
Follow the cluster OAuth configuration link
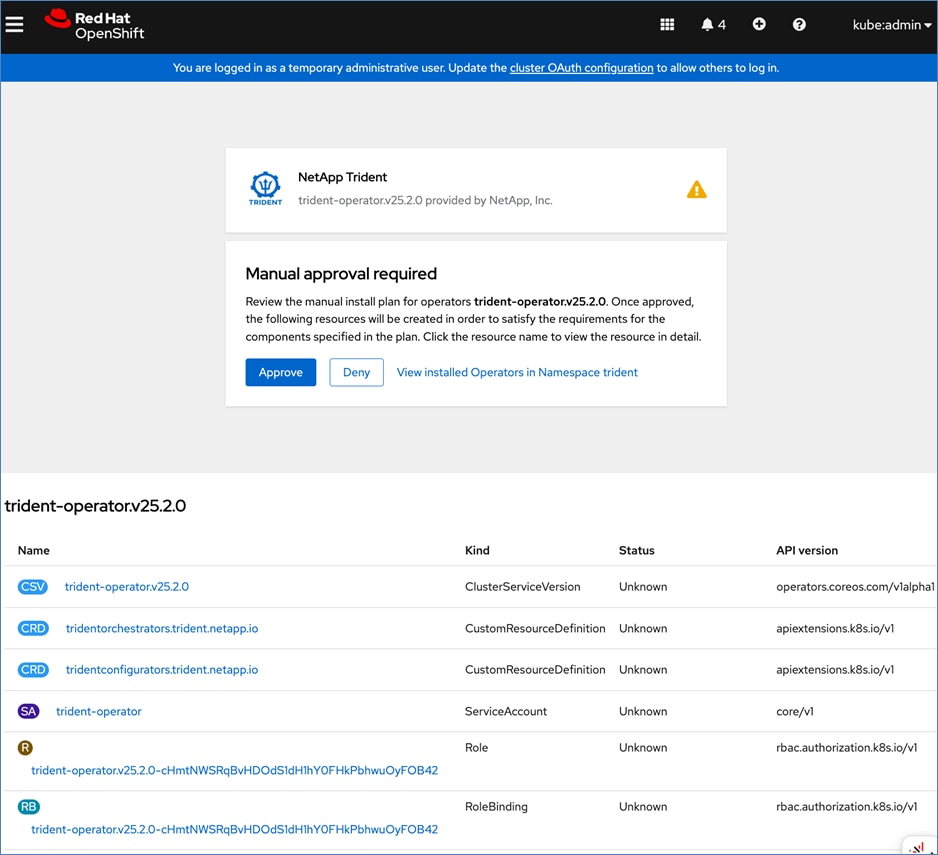[581, 68]
